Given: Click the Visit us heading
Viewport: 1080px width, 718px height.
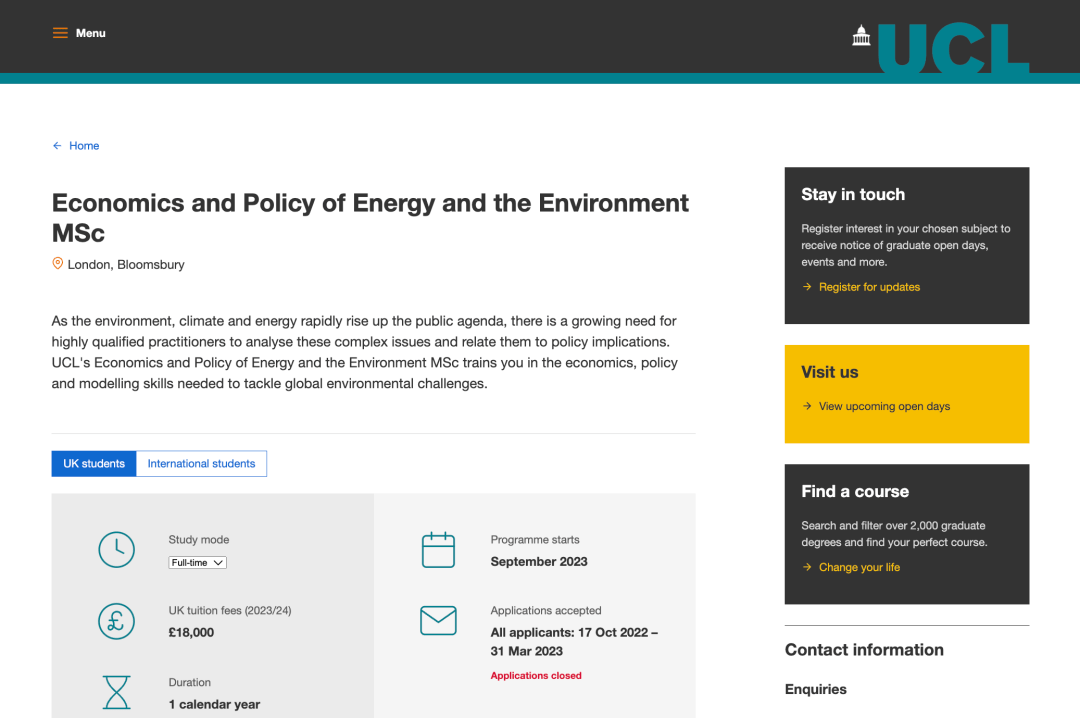Looking at the screenshot, I should [x=829, y=372].
